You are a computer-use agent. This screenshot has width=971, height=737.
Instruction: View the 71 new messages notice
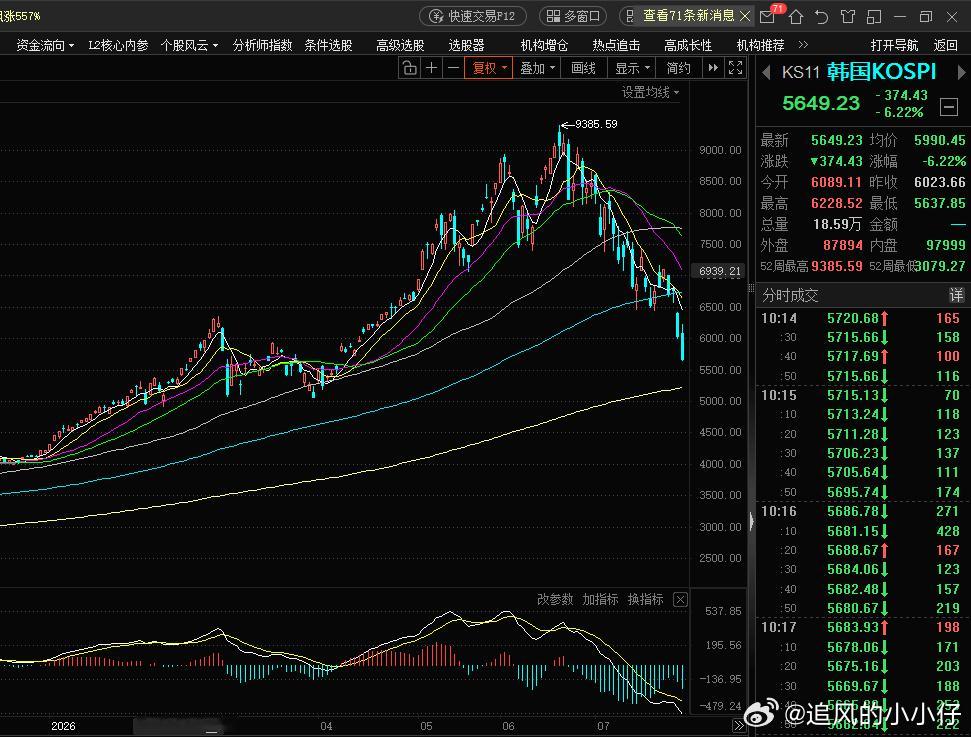click(x=689, y=15)
